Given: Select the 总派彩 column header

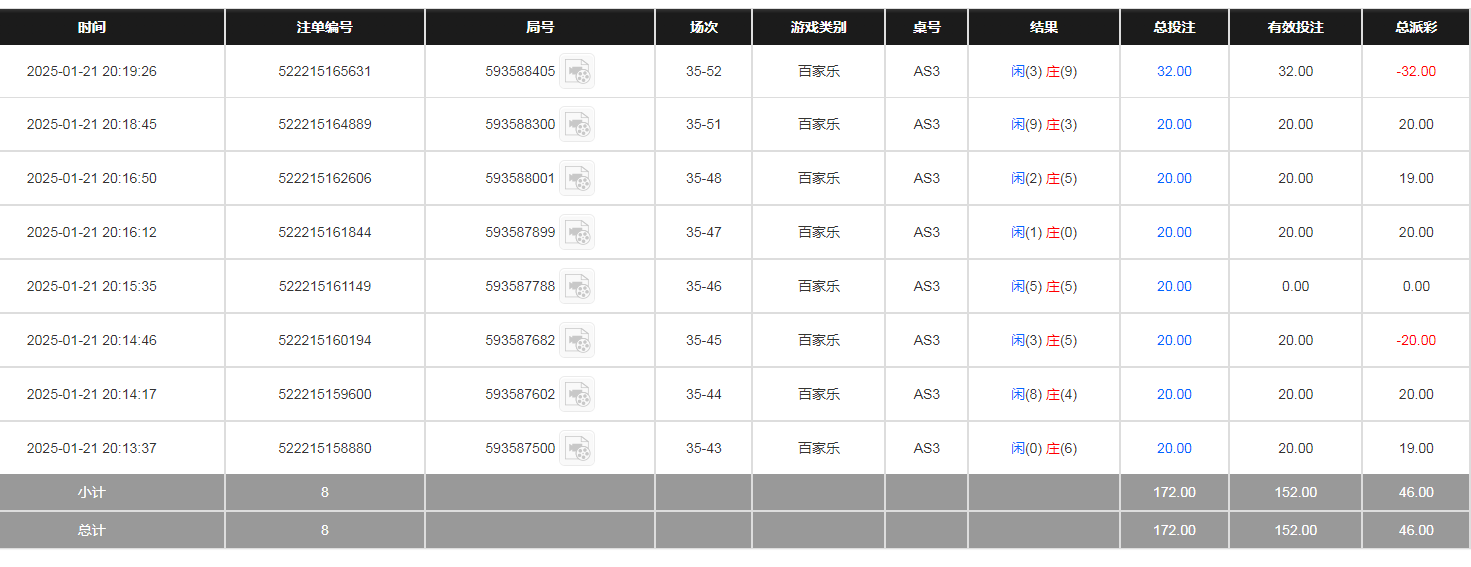Looking at the screenshot, I should pyautogui.click(x=1416, y=27).
